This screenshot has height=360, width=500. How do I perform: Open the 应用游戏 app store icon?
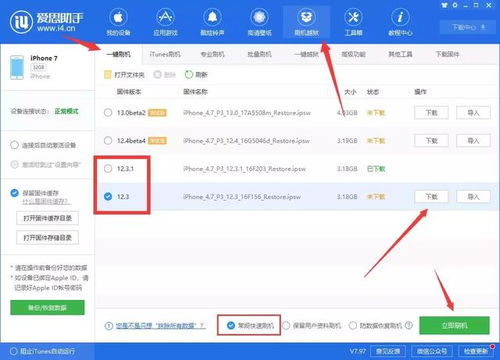pyautogui.click(x=165, y=17)
